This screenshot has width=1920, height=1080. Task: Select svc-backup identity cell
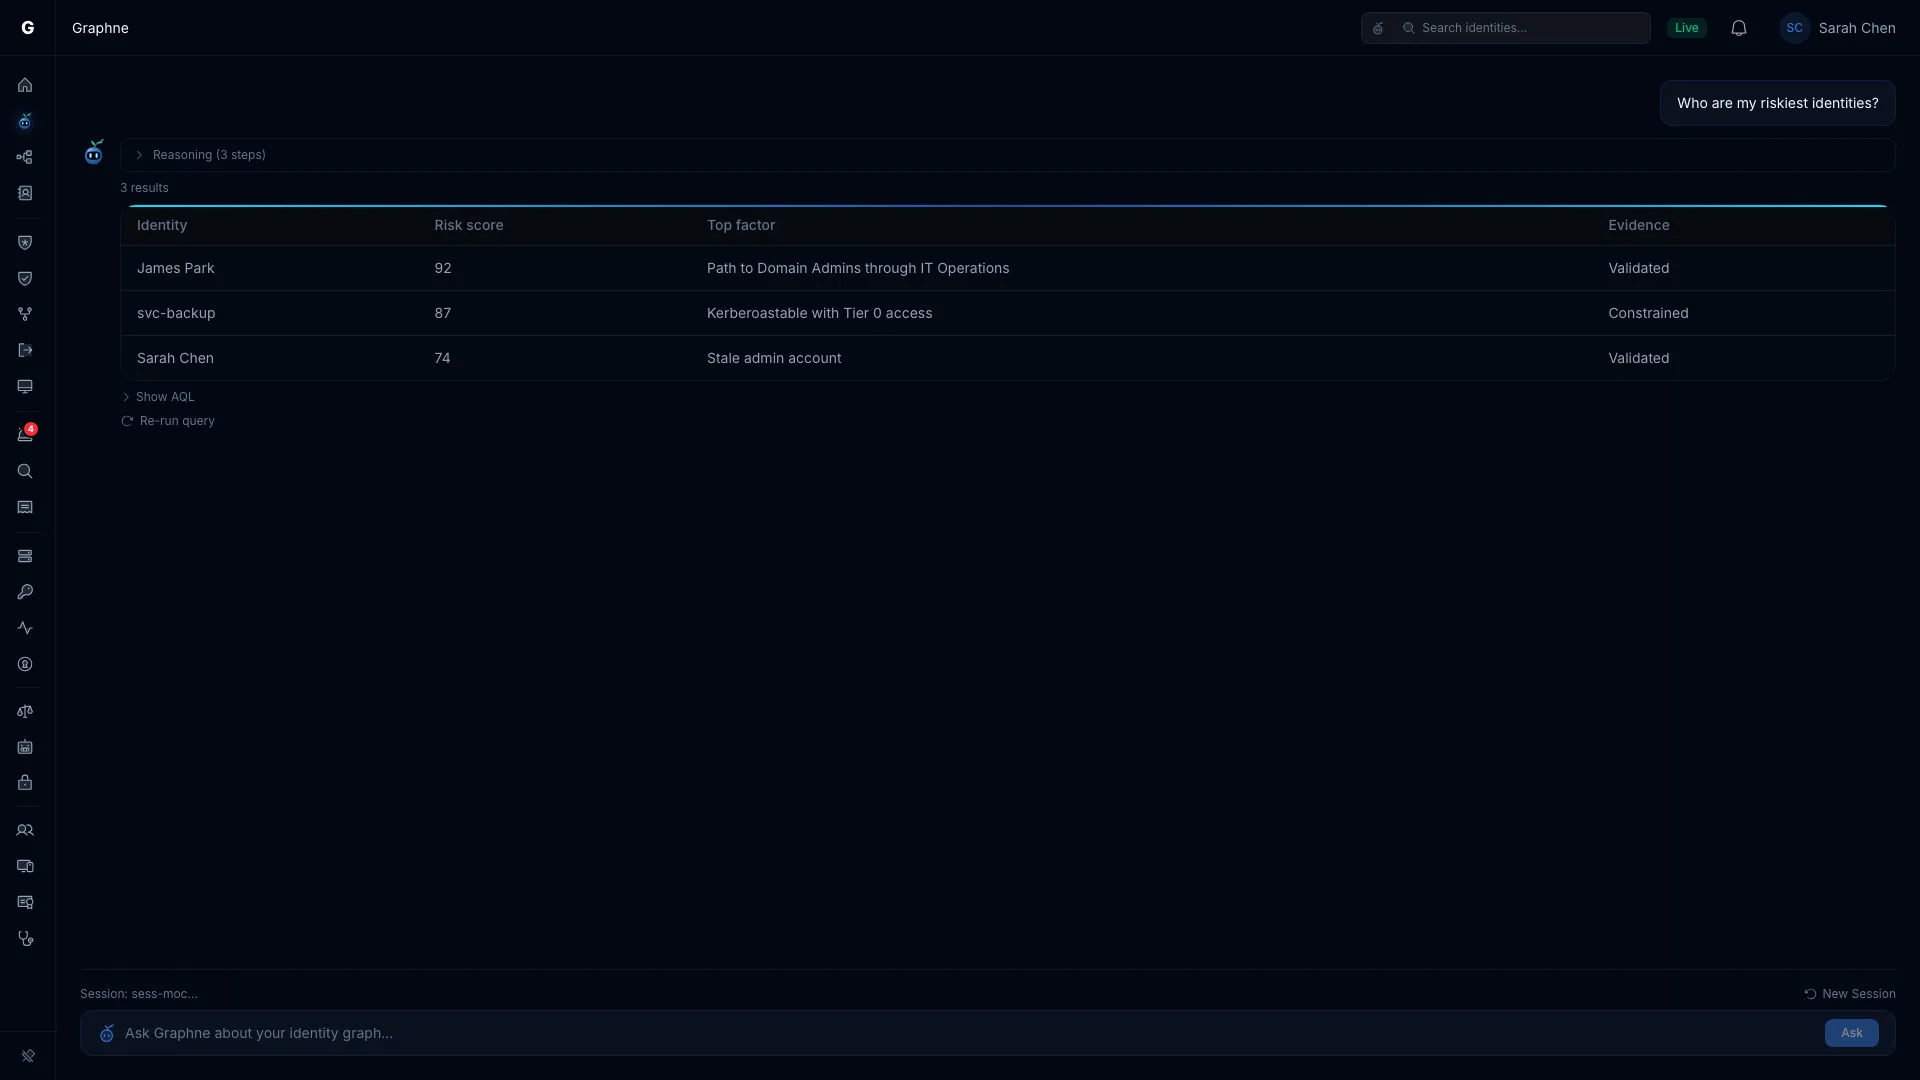pos(176,313)
